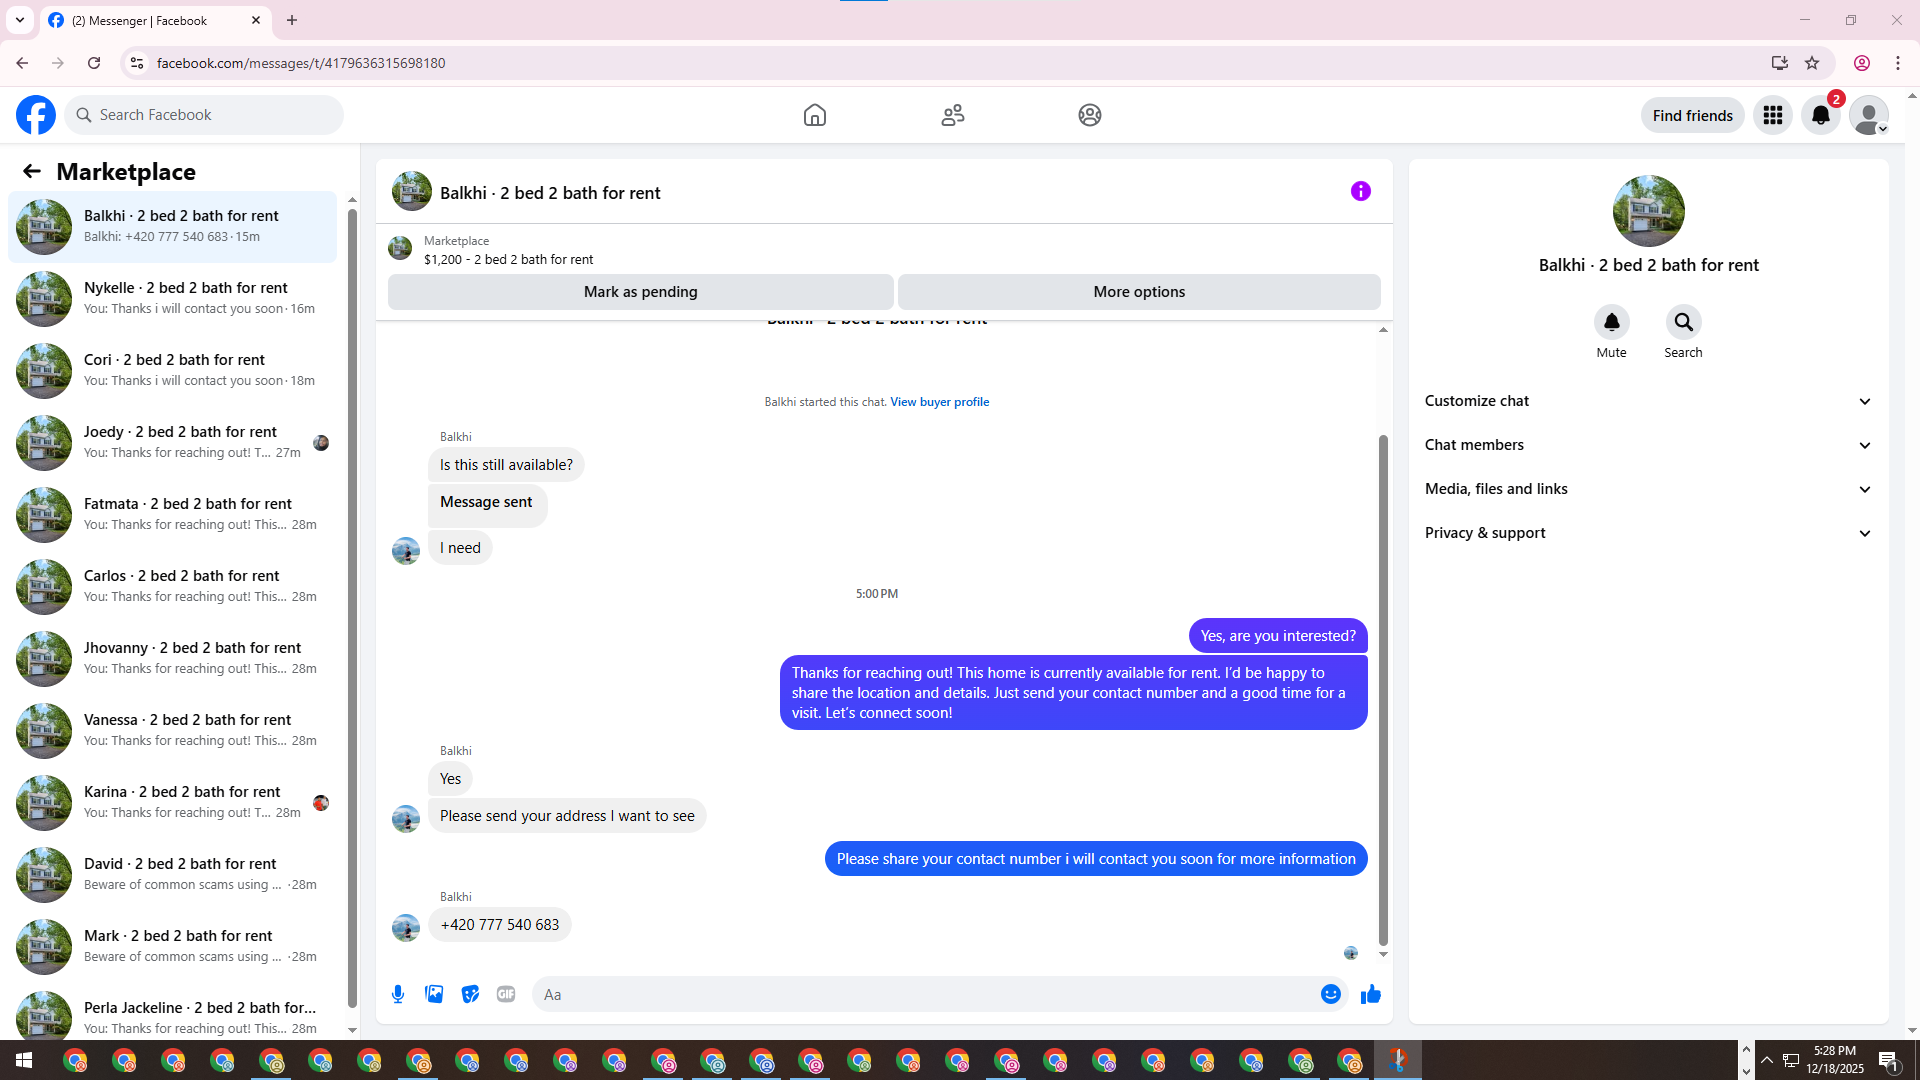
Task: Expand Chat members section
Action: [x=1648, y=445]
